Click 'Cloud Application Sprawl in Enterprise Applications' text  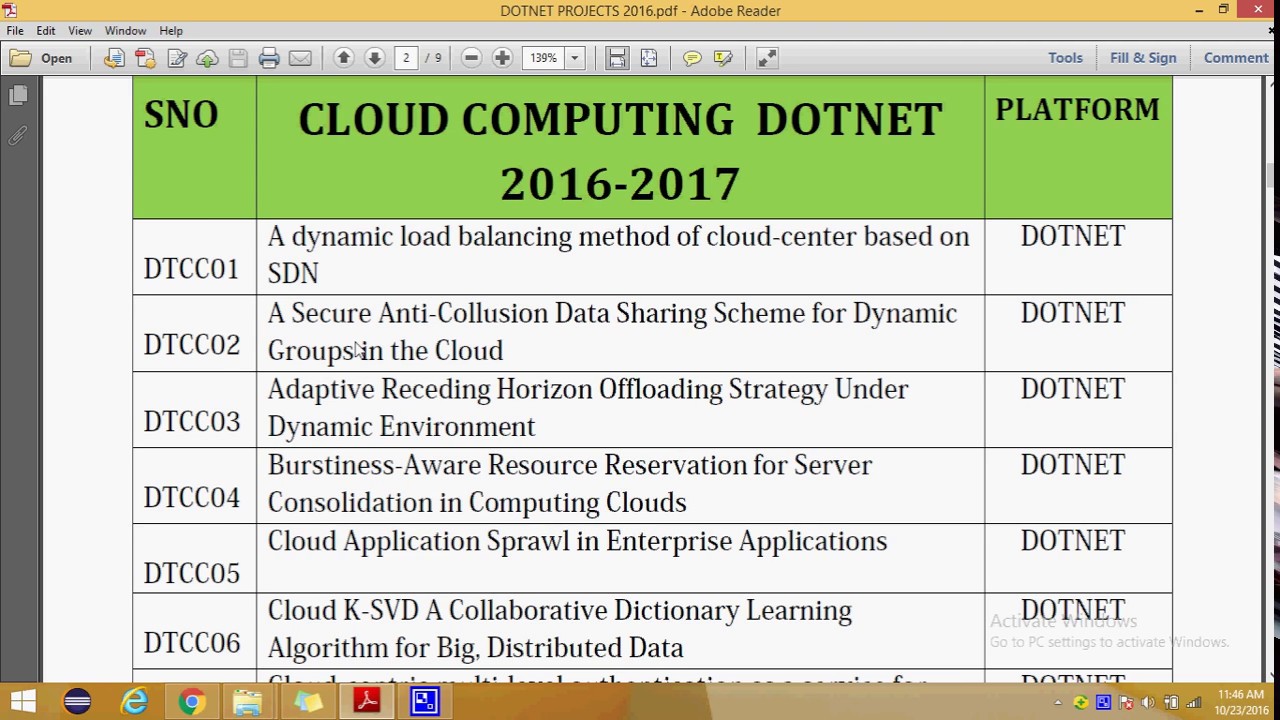577,541
